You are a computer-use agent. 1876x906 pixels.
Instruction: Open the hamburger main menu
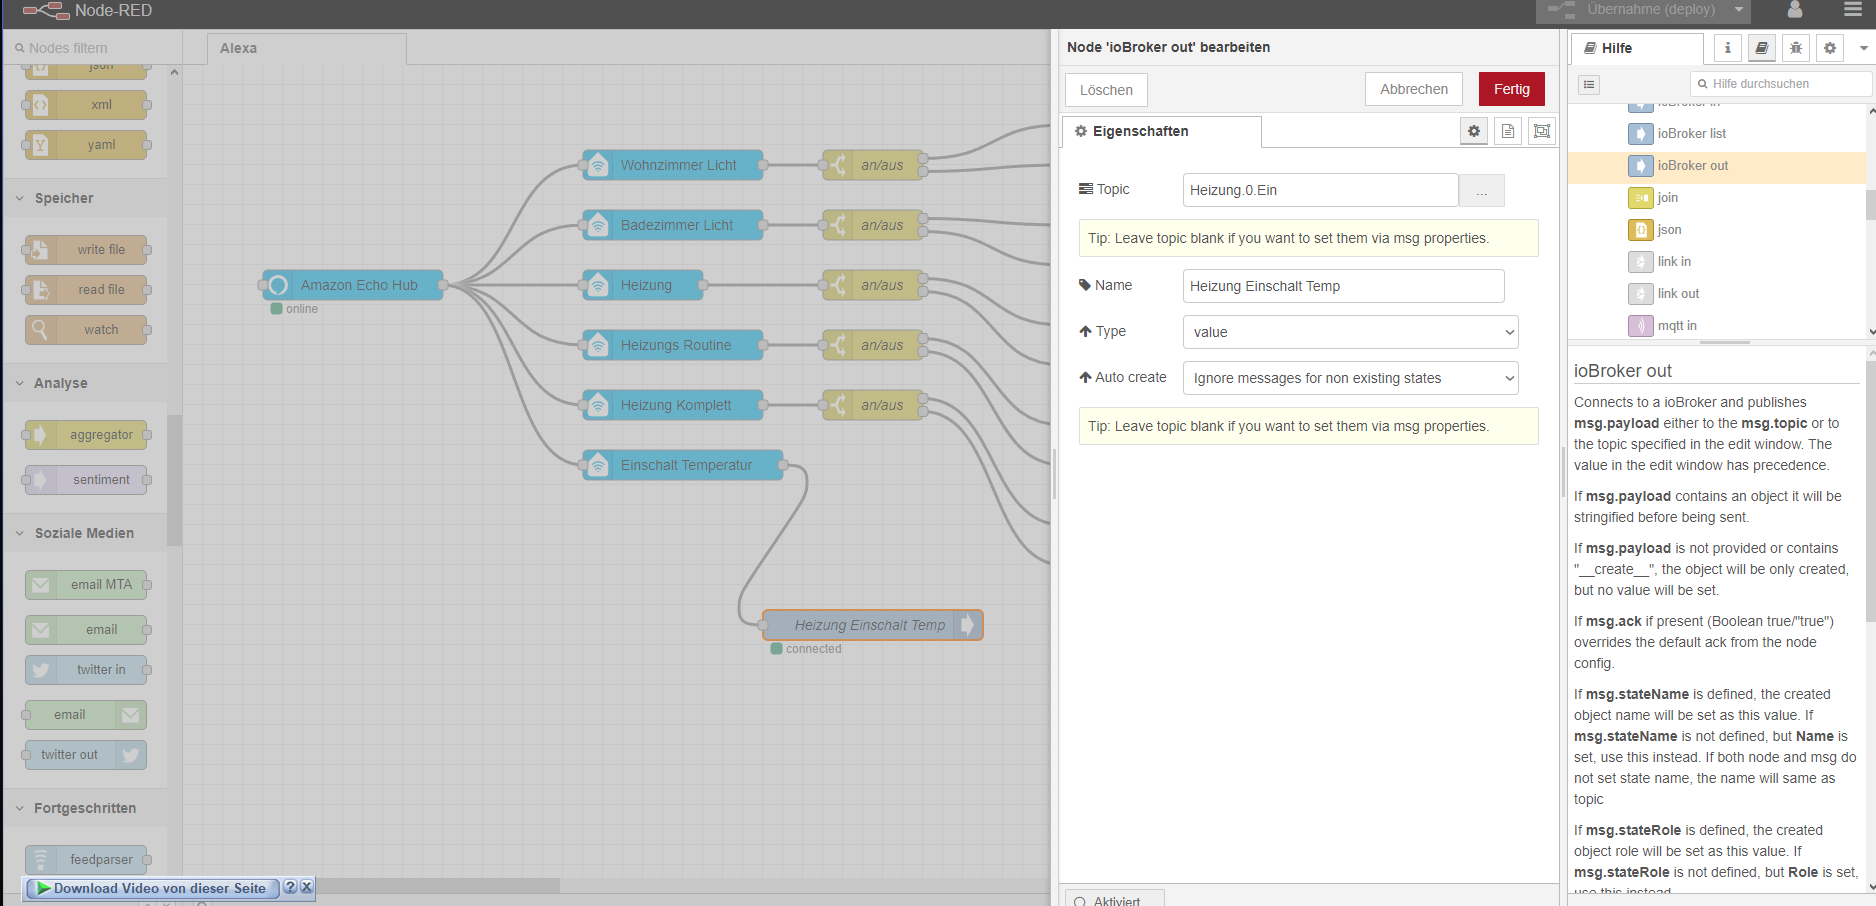1853,10
